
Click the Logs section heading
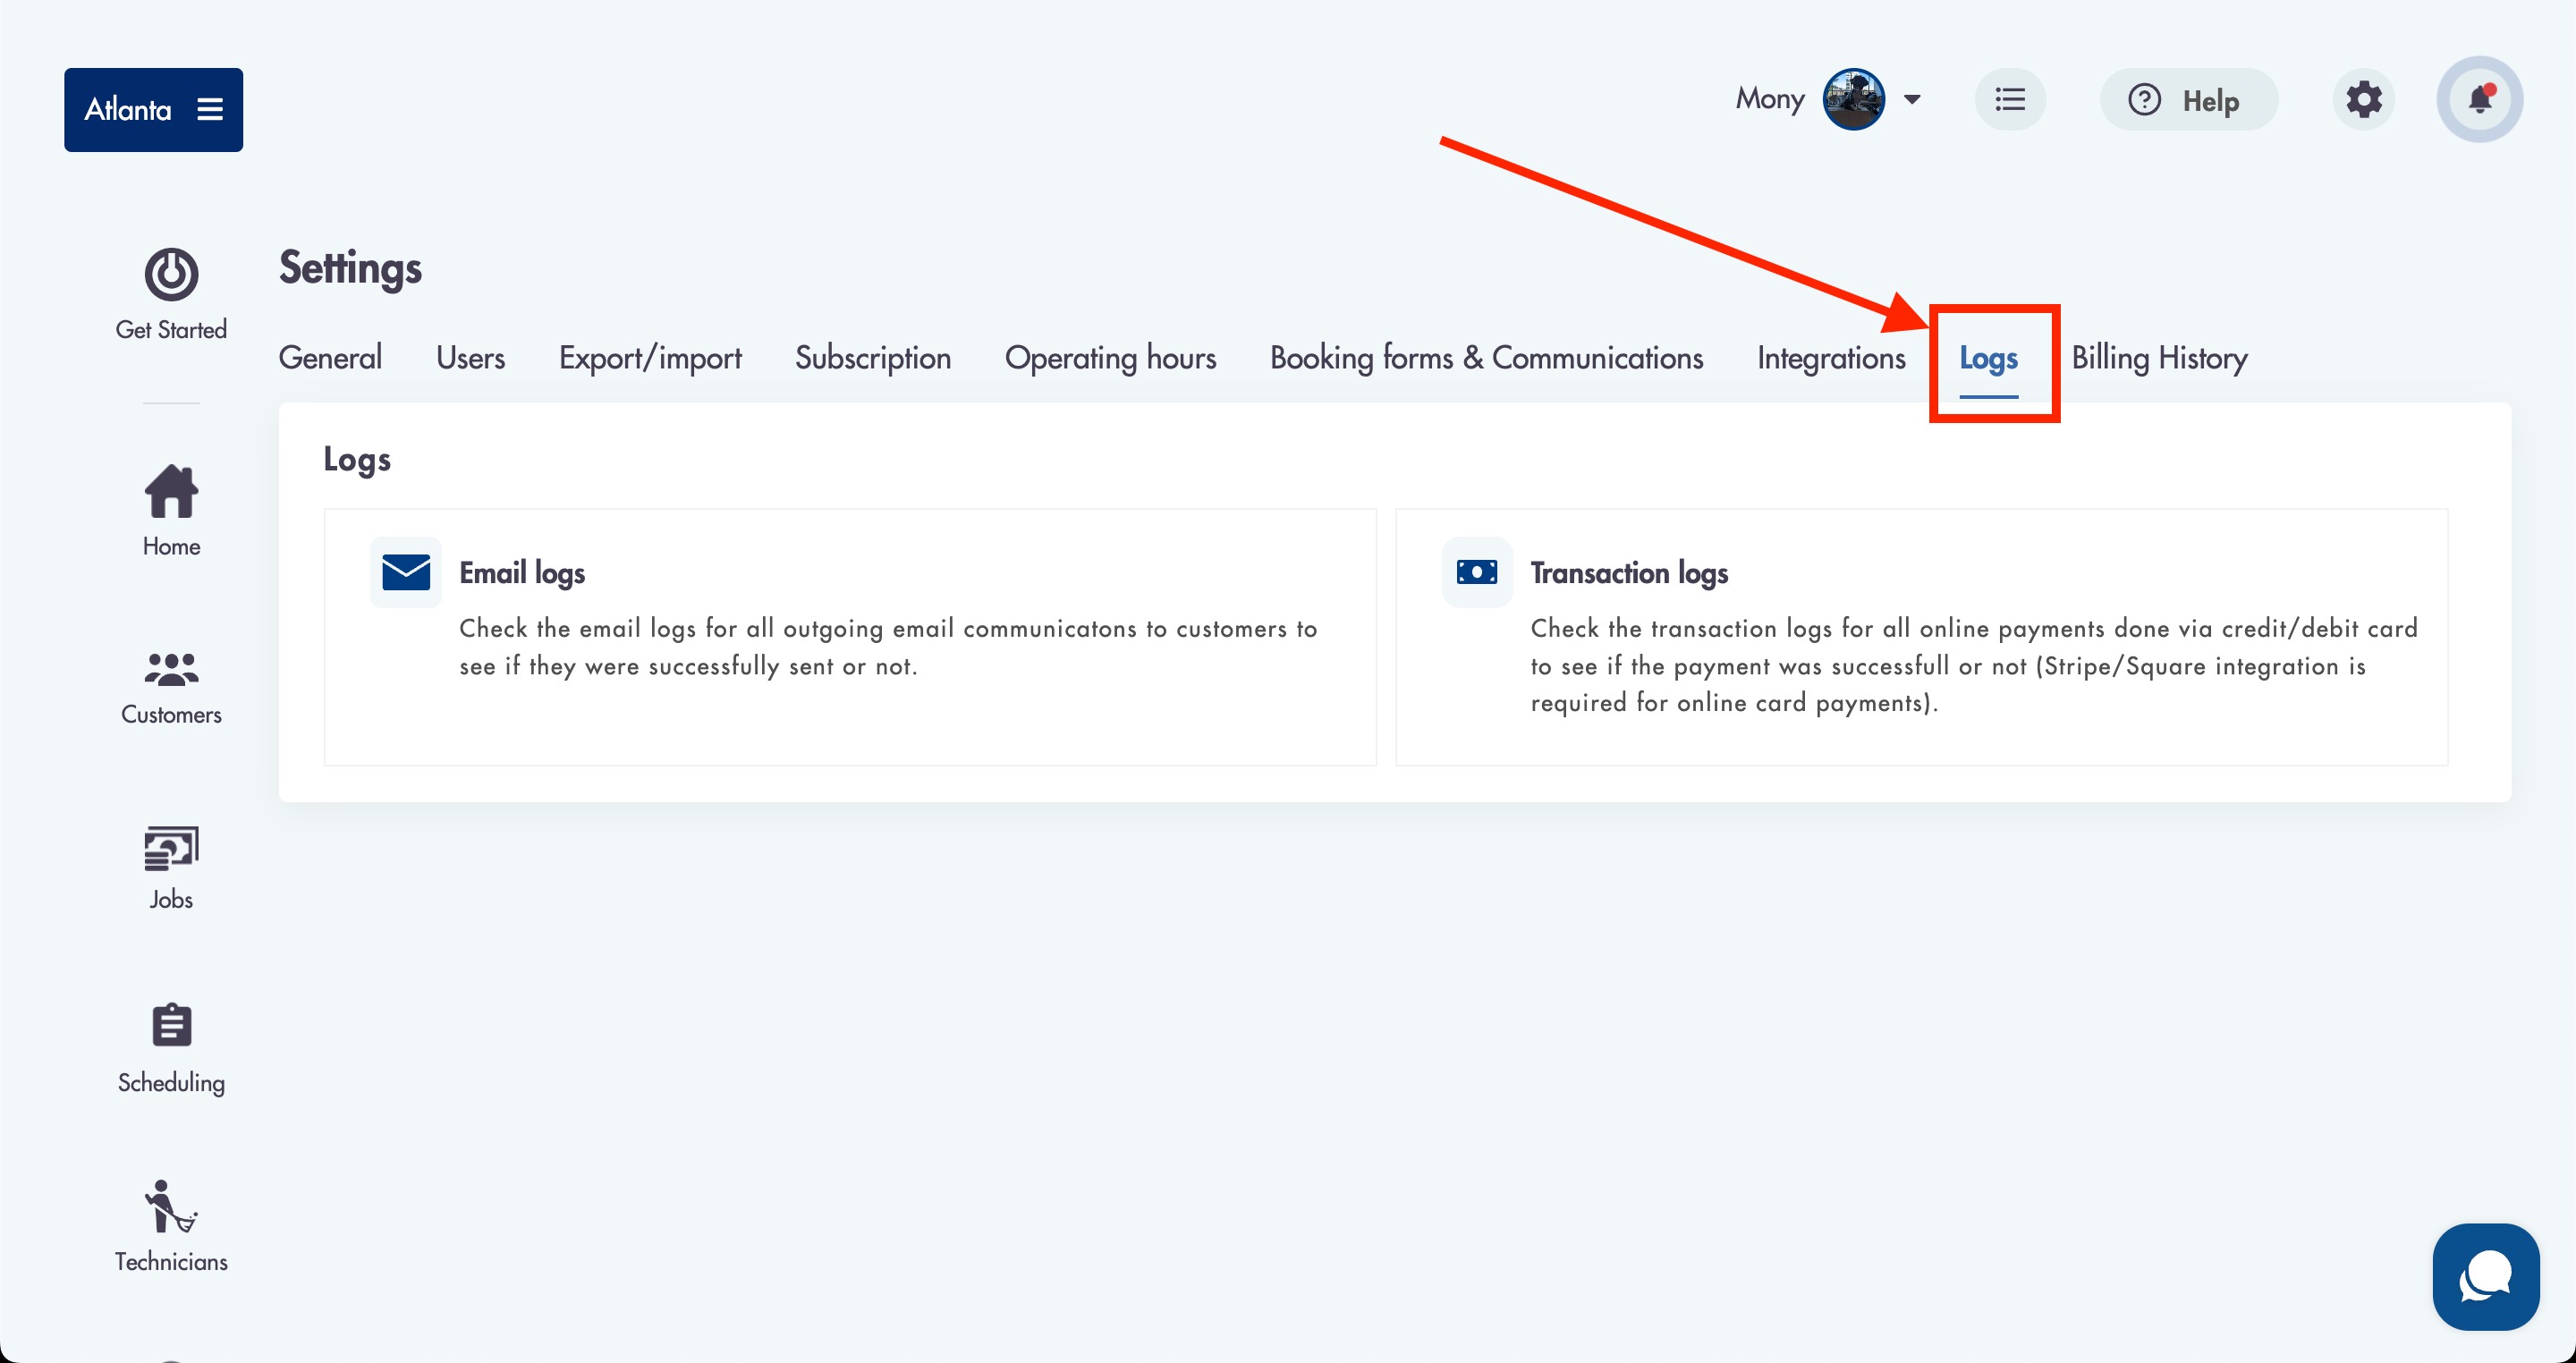pyautogui.click(x=357, y=460)
